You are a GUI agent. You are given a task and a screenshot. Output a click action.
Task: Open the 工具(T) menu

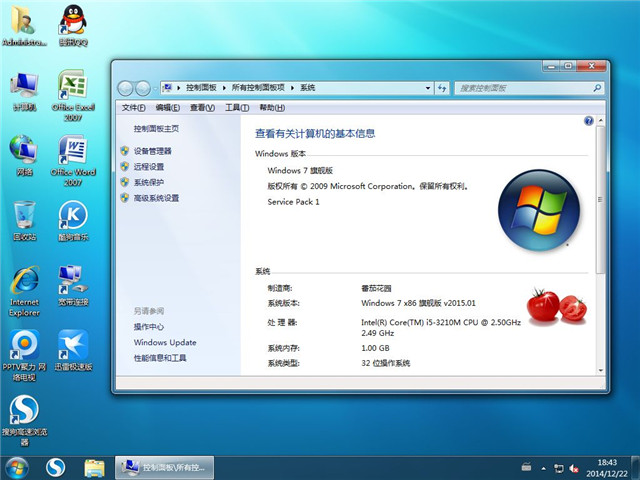pos(237,108)
